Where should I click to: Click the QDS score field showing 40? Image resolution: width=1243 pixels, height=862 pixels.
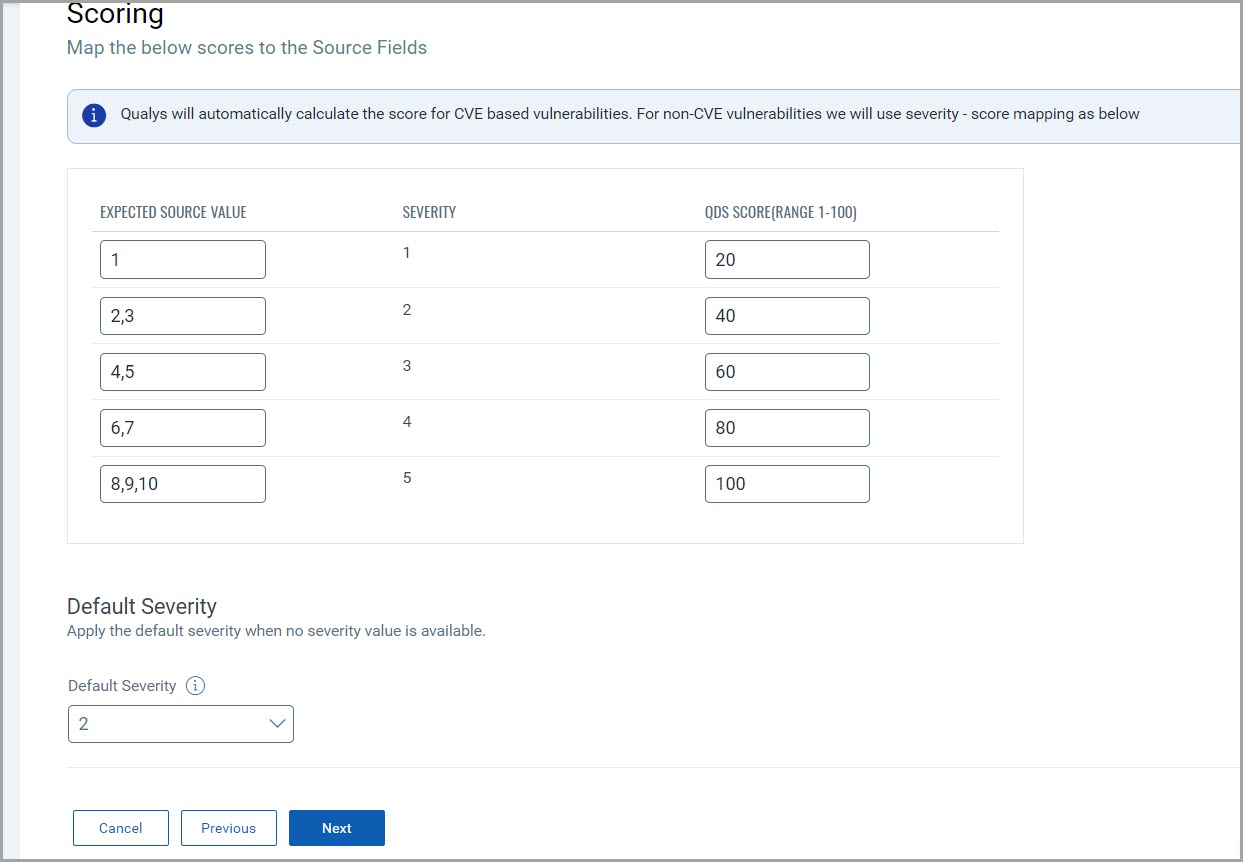787,316
